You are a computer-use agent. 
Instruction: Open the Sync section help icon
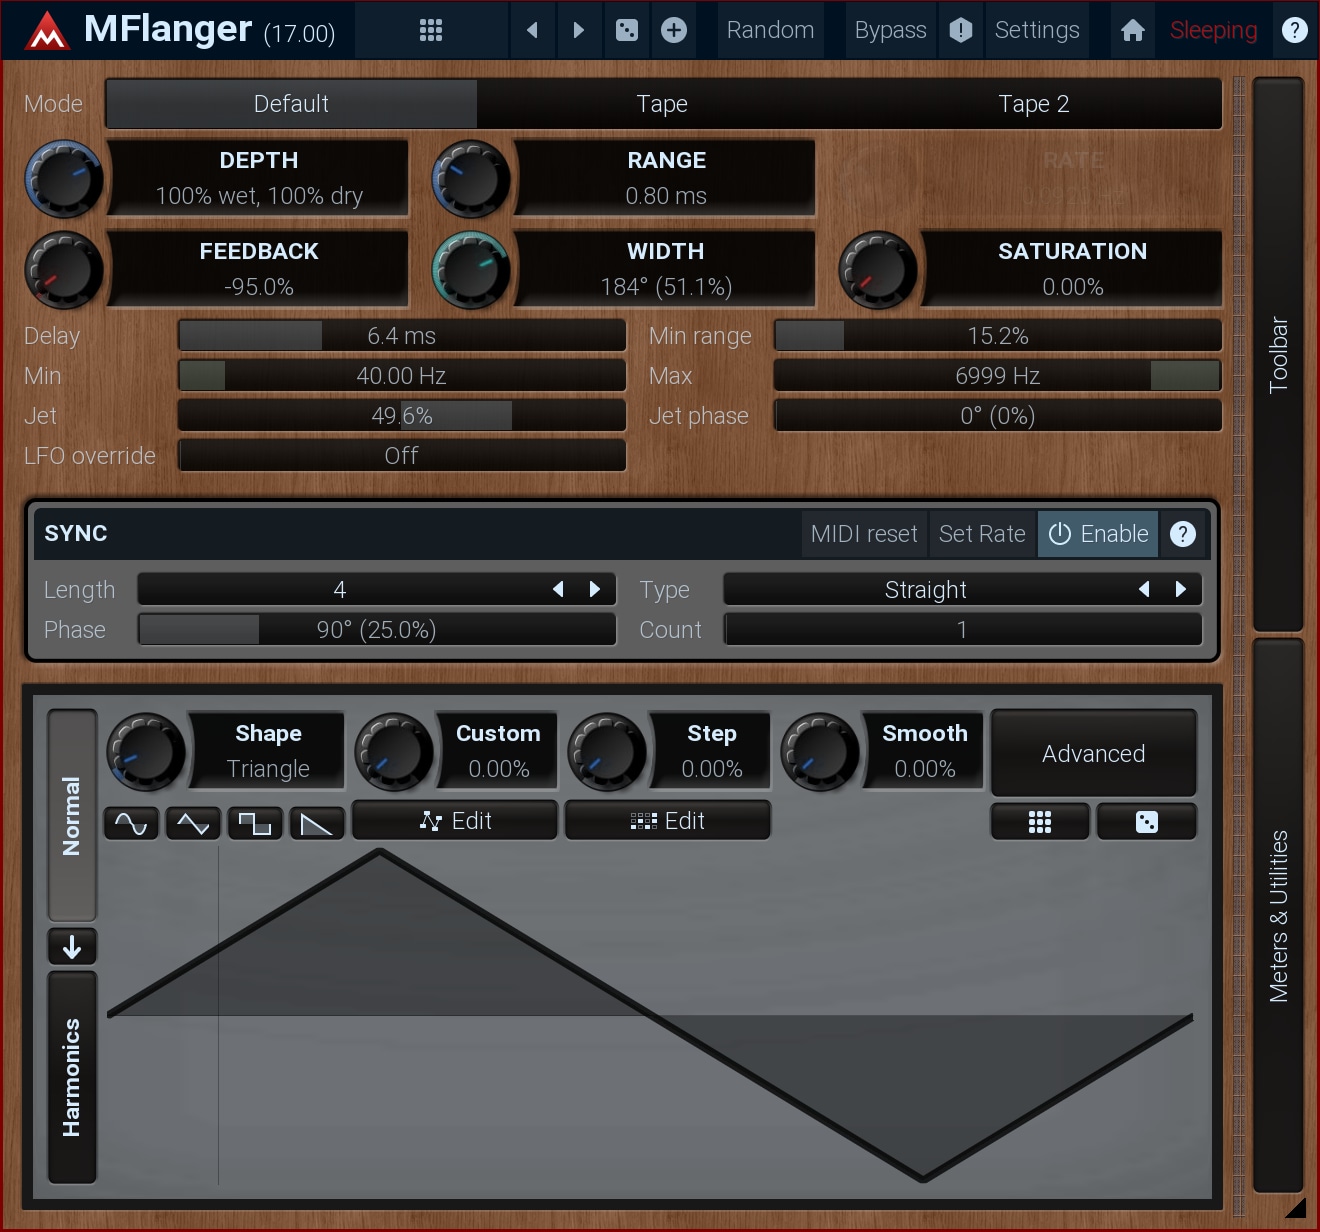tap(1182, 534)
